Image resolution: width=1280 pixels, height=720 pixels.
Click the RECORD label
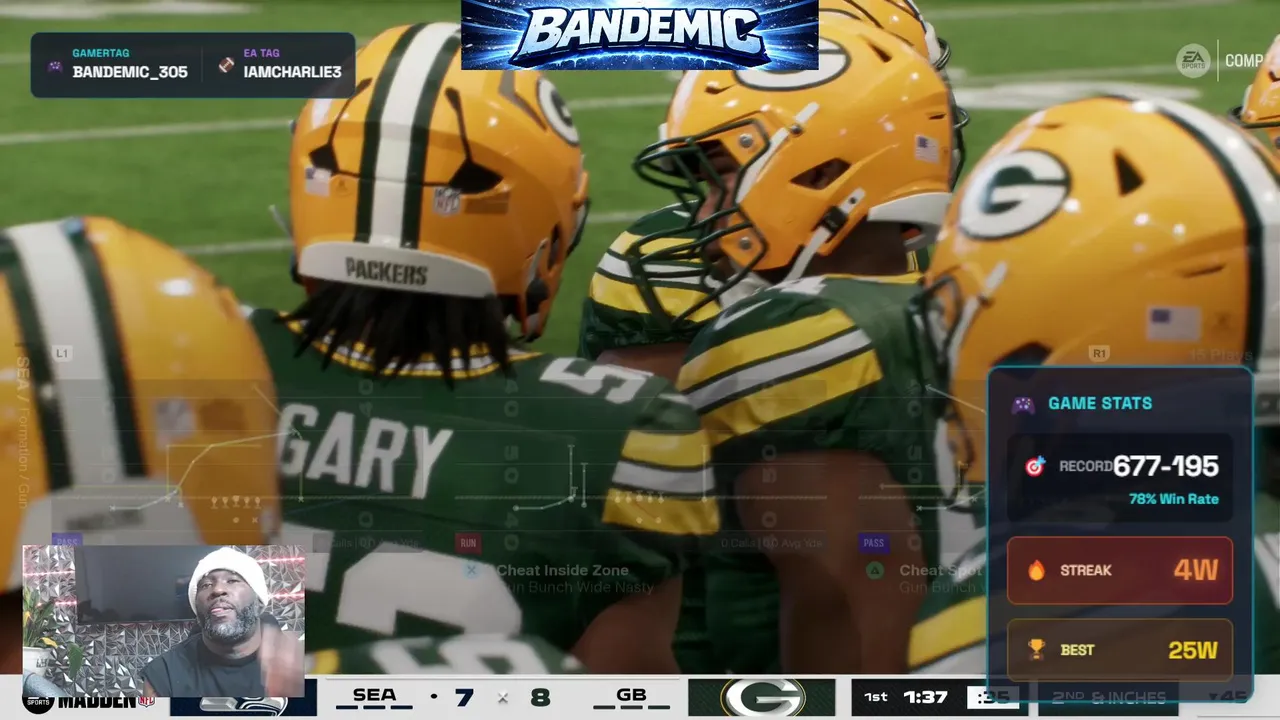click(1085, 466)
